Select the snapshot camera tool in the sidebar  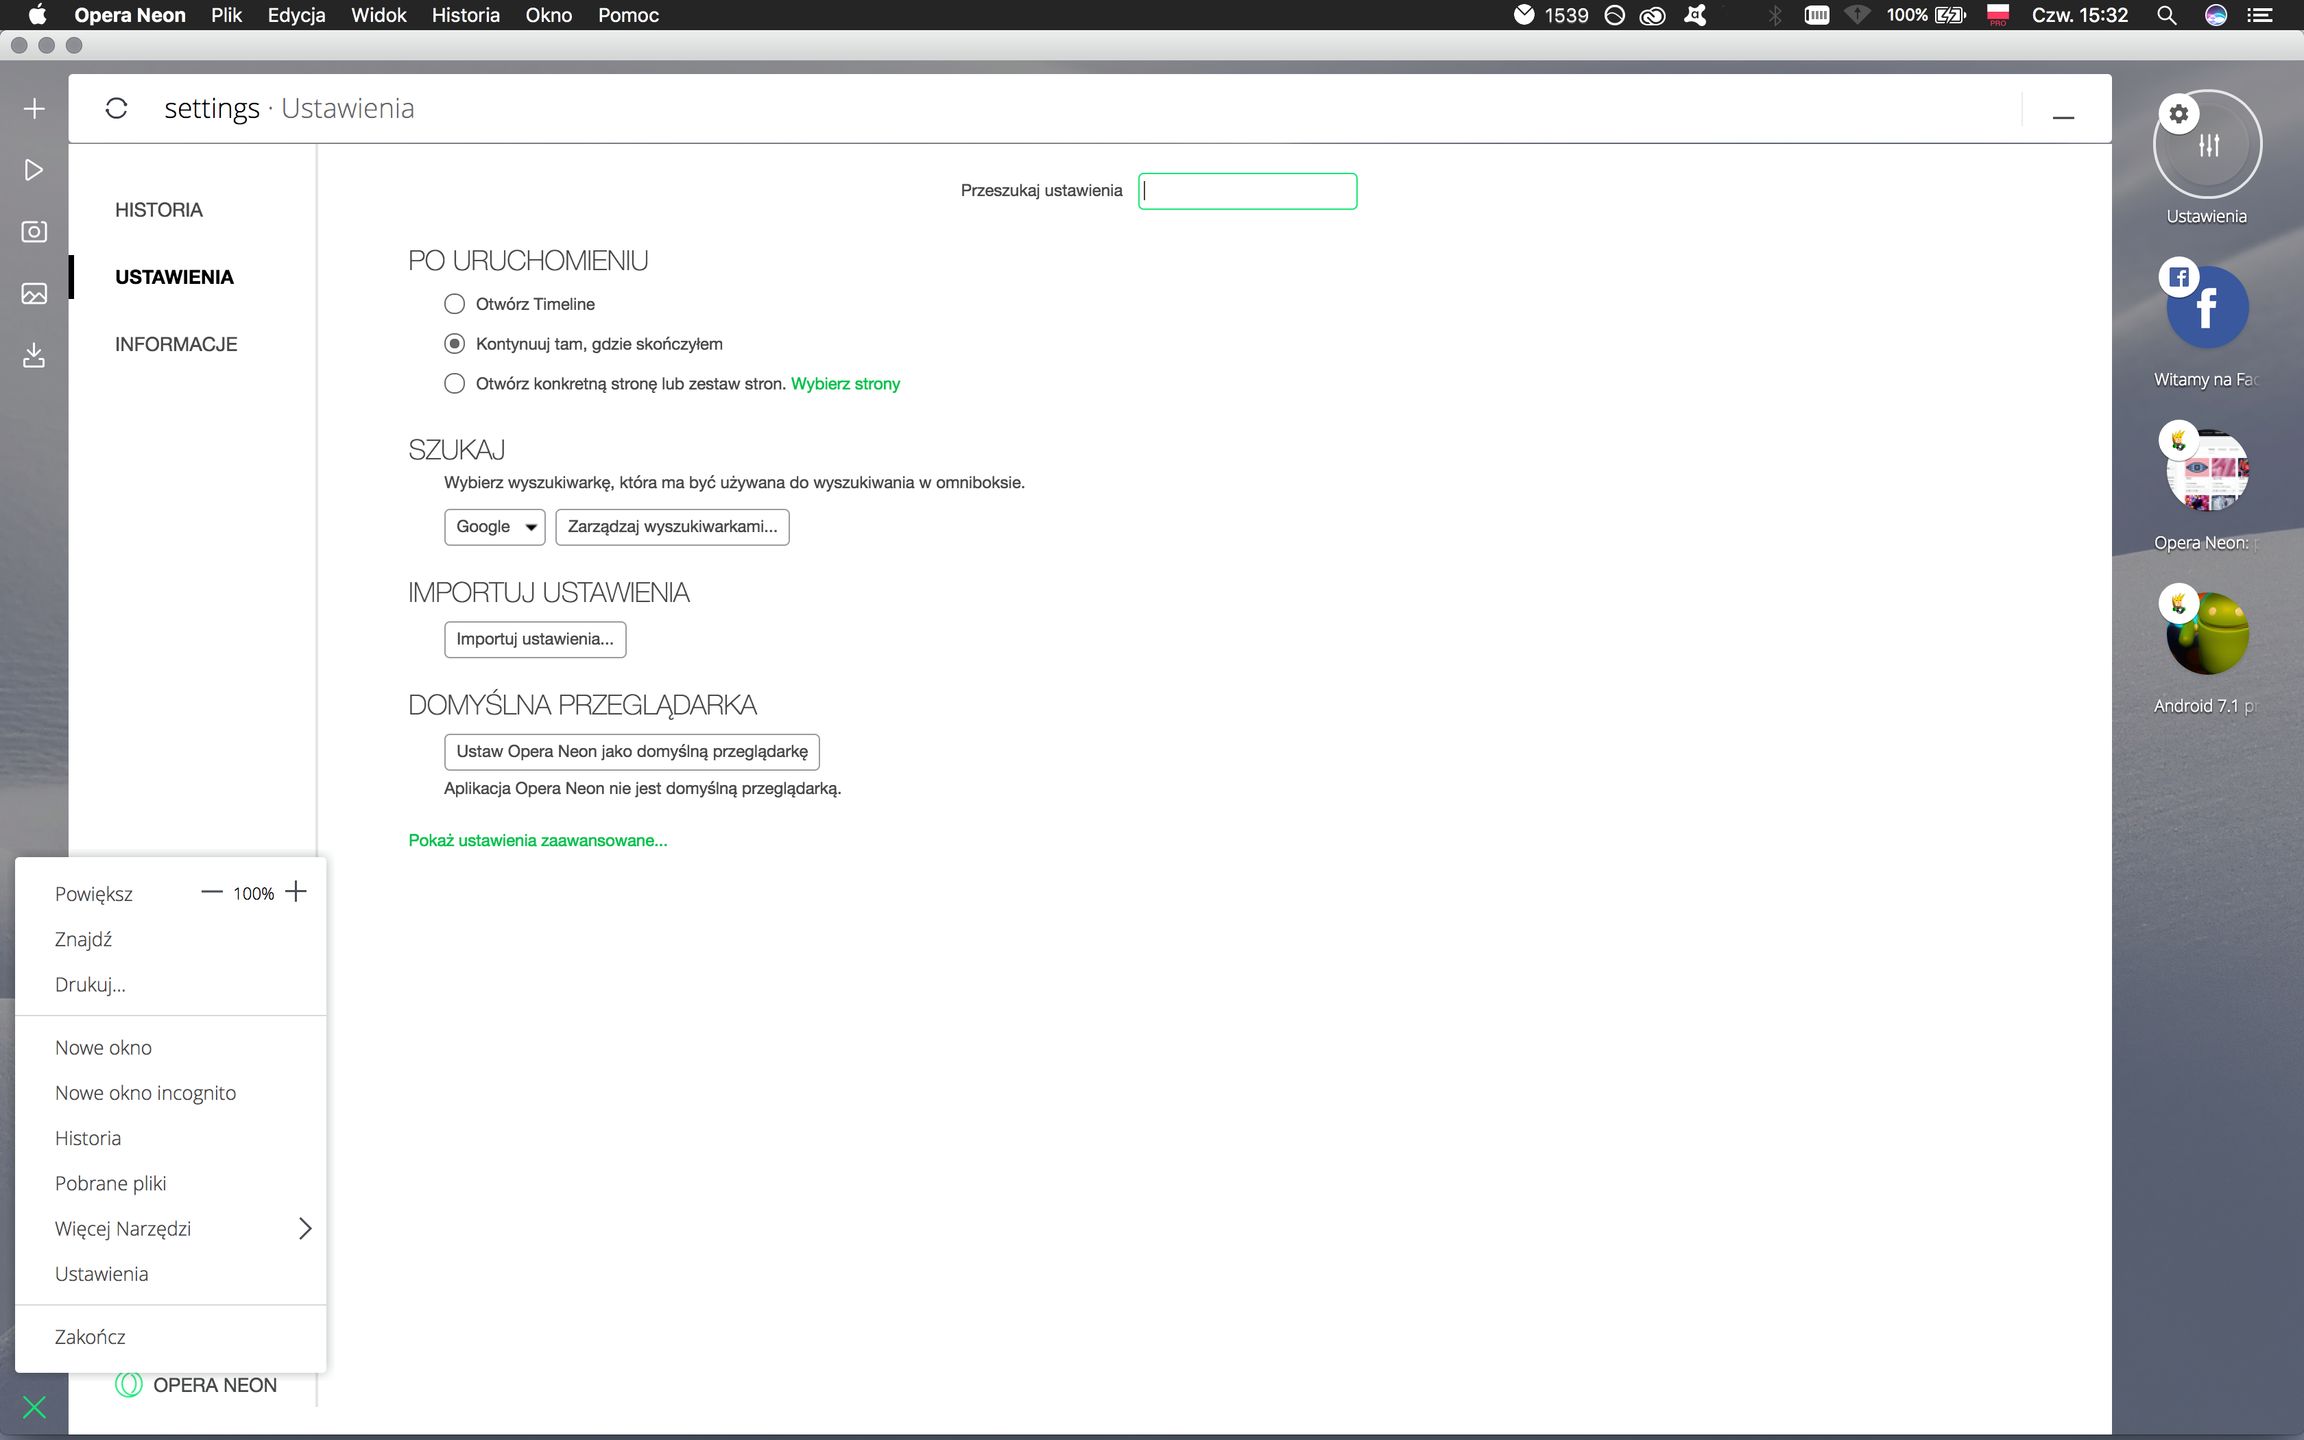(33, 231)
